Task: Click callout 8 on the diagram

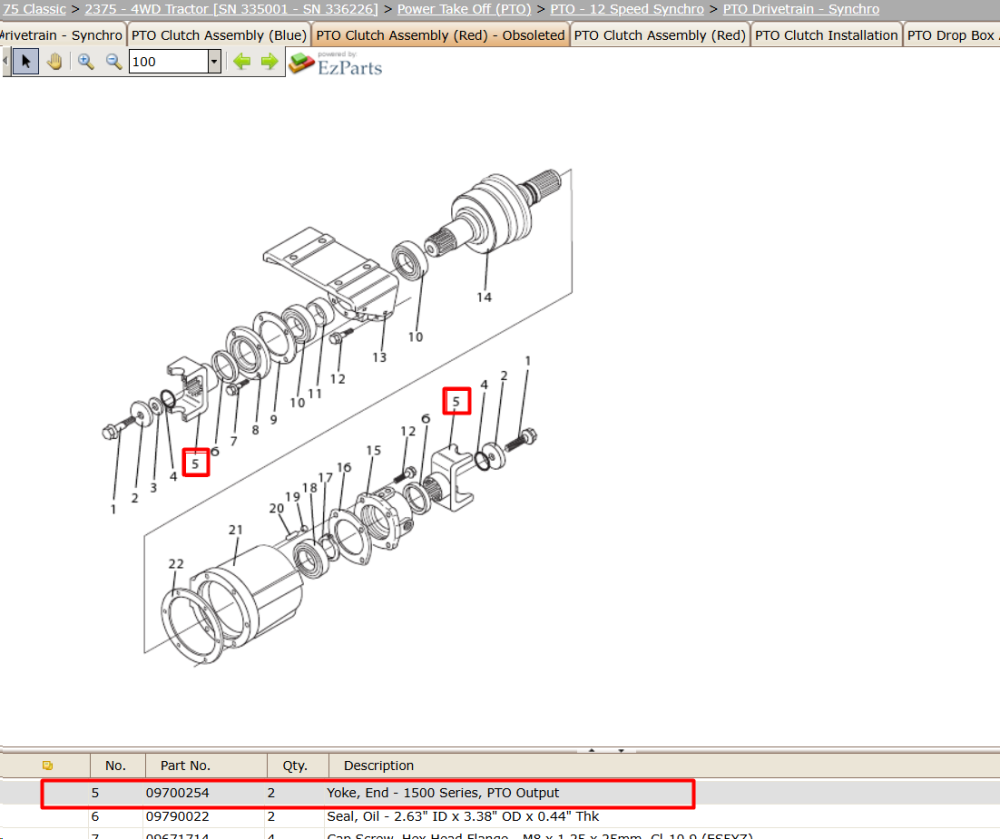Action: coord(255,430)
